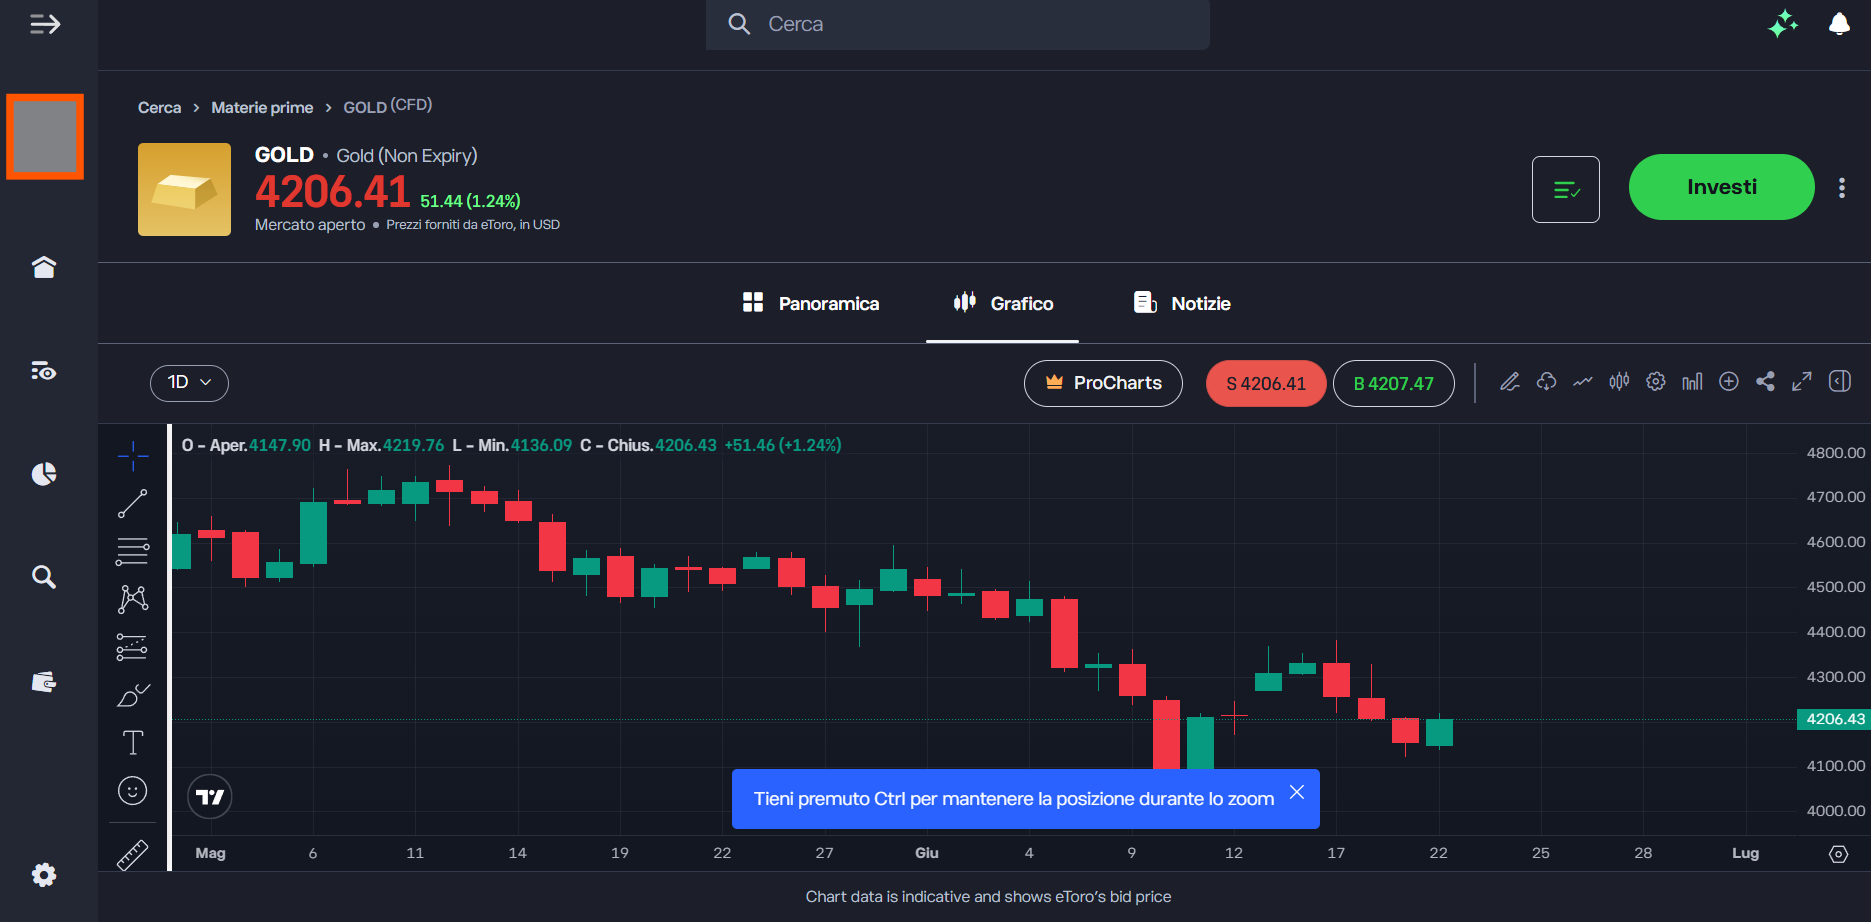Open the notifications bell
The image size is (1871, 922).
click(1839, 24)
